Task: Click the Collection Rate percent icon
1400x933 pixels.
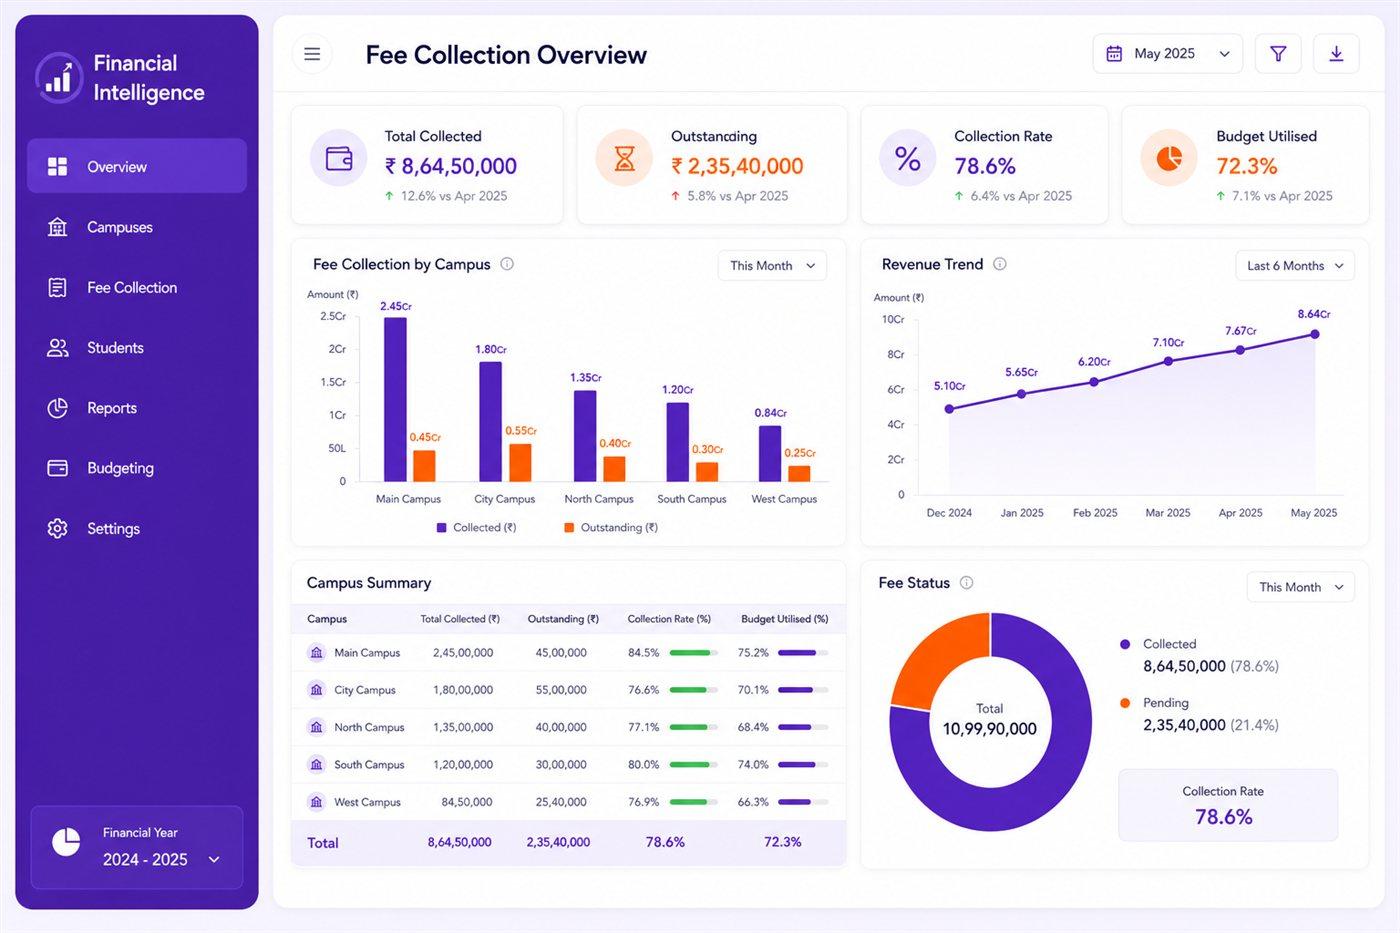Action: tap(908, 158)
